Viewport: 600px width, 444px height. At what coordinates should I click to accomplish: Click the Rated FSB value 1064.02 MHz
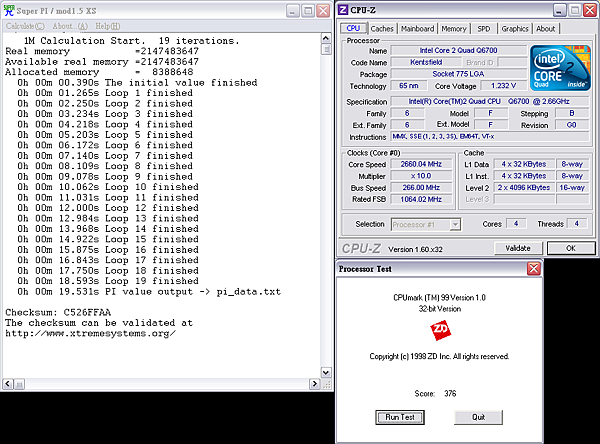(421, 199)
